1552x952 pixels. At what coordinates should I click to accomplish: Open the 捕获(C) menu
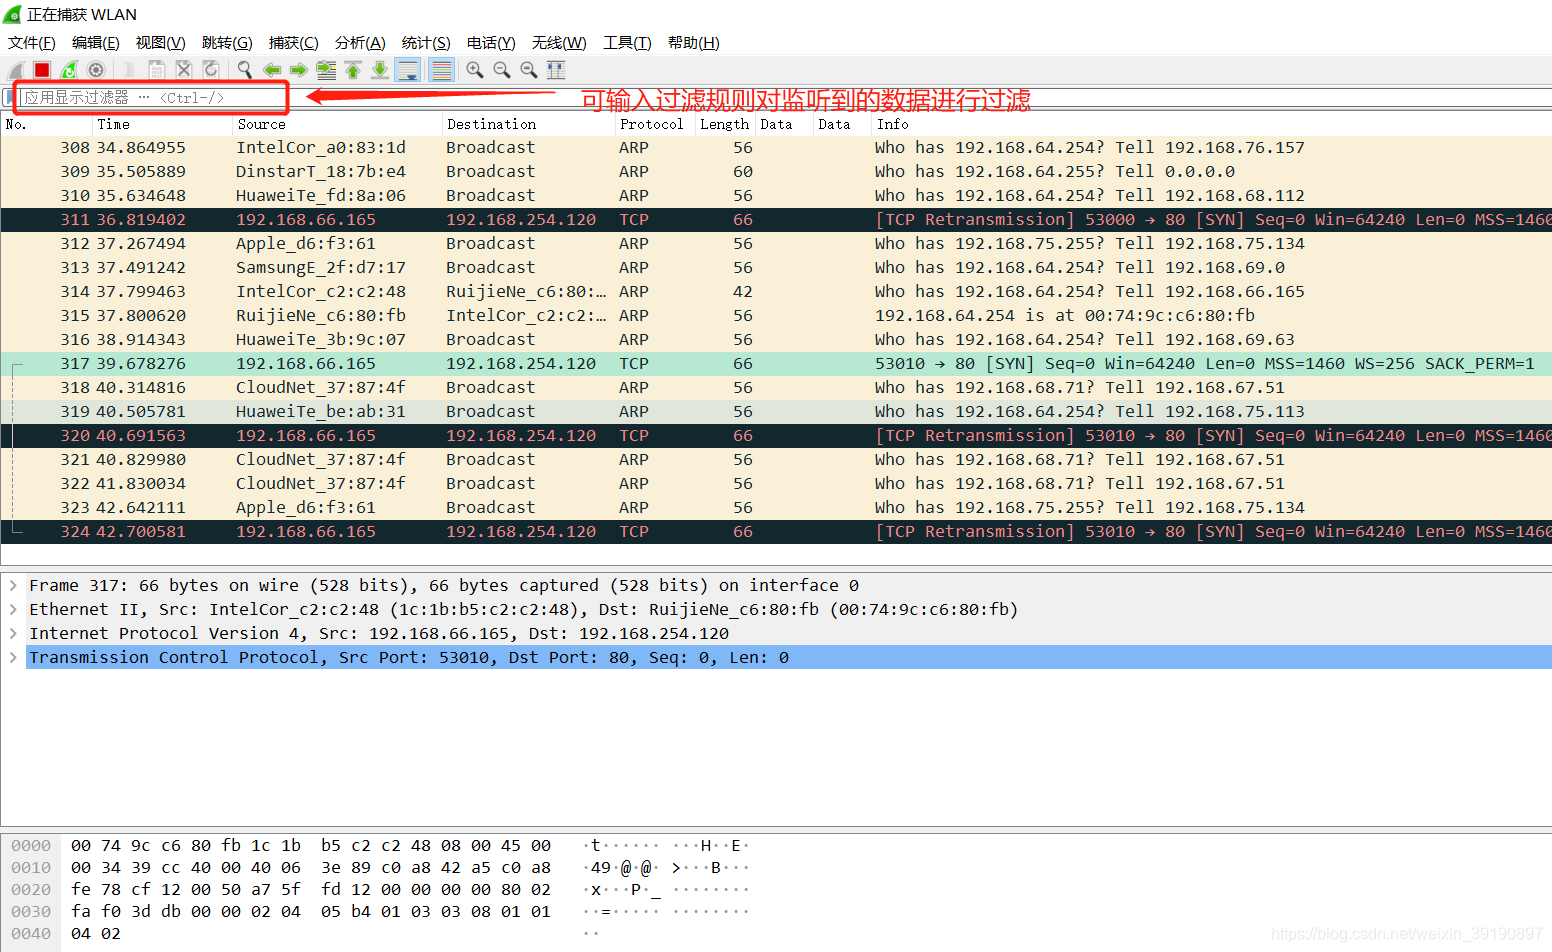(x=294, y=43)
